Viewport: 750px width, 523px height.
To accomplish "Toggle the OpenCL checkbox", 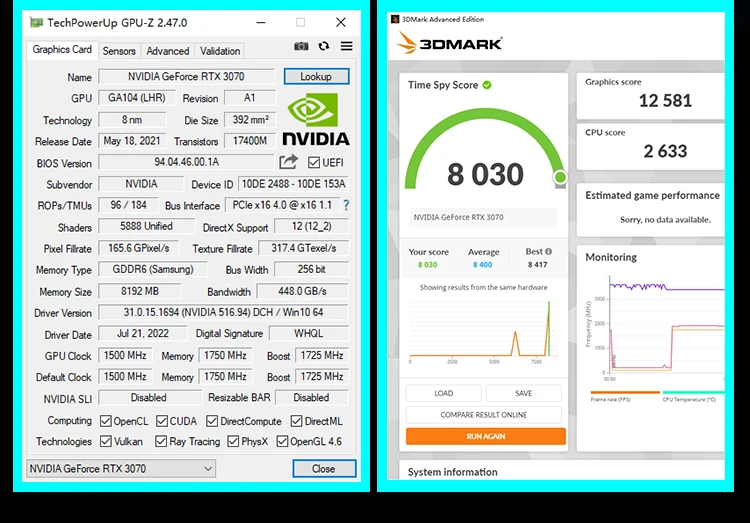I will (106, 421).
